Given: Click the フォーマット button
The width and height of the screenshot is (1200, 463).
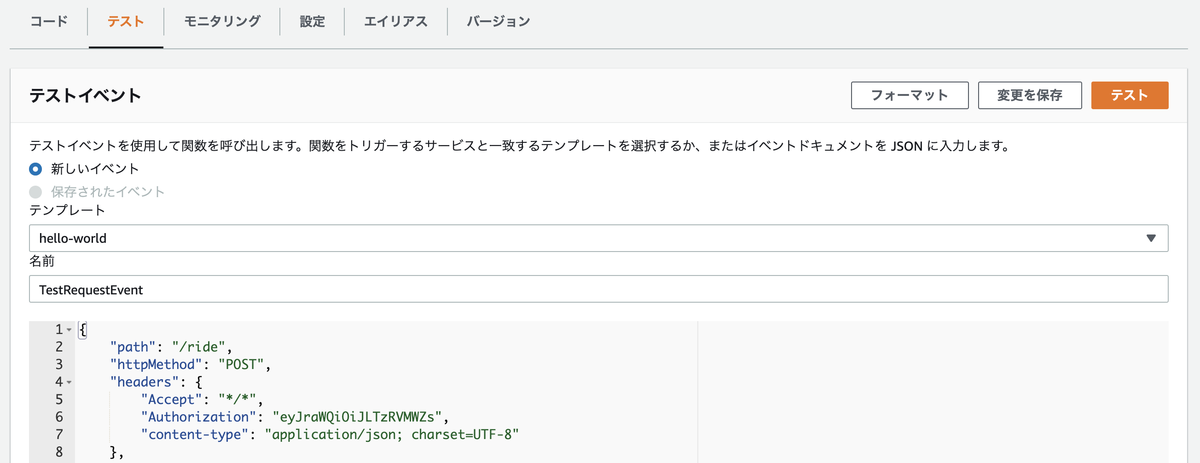Looking at the screenshot, I should (910, 95).
